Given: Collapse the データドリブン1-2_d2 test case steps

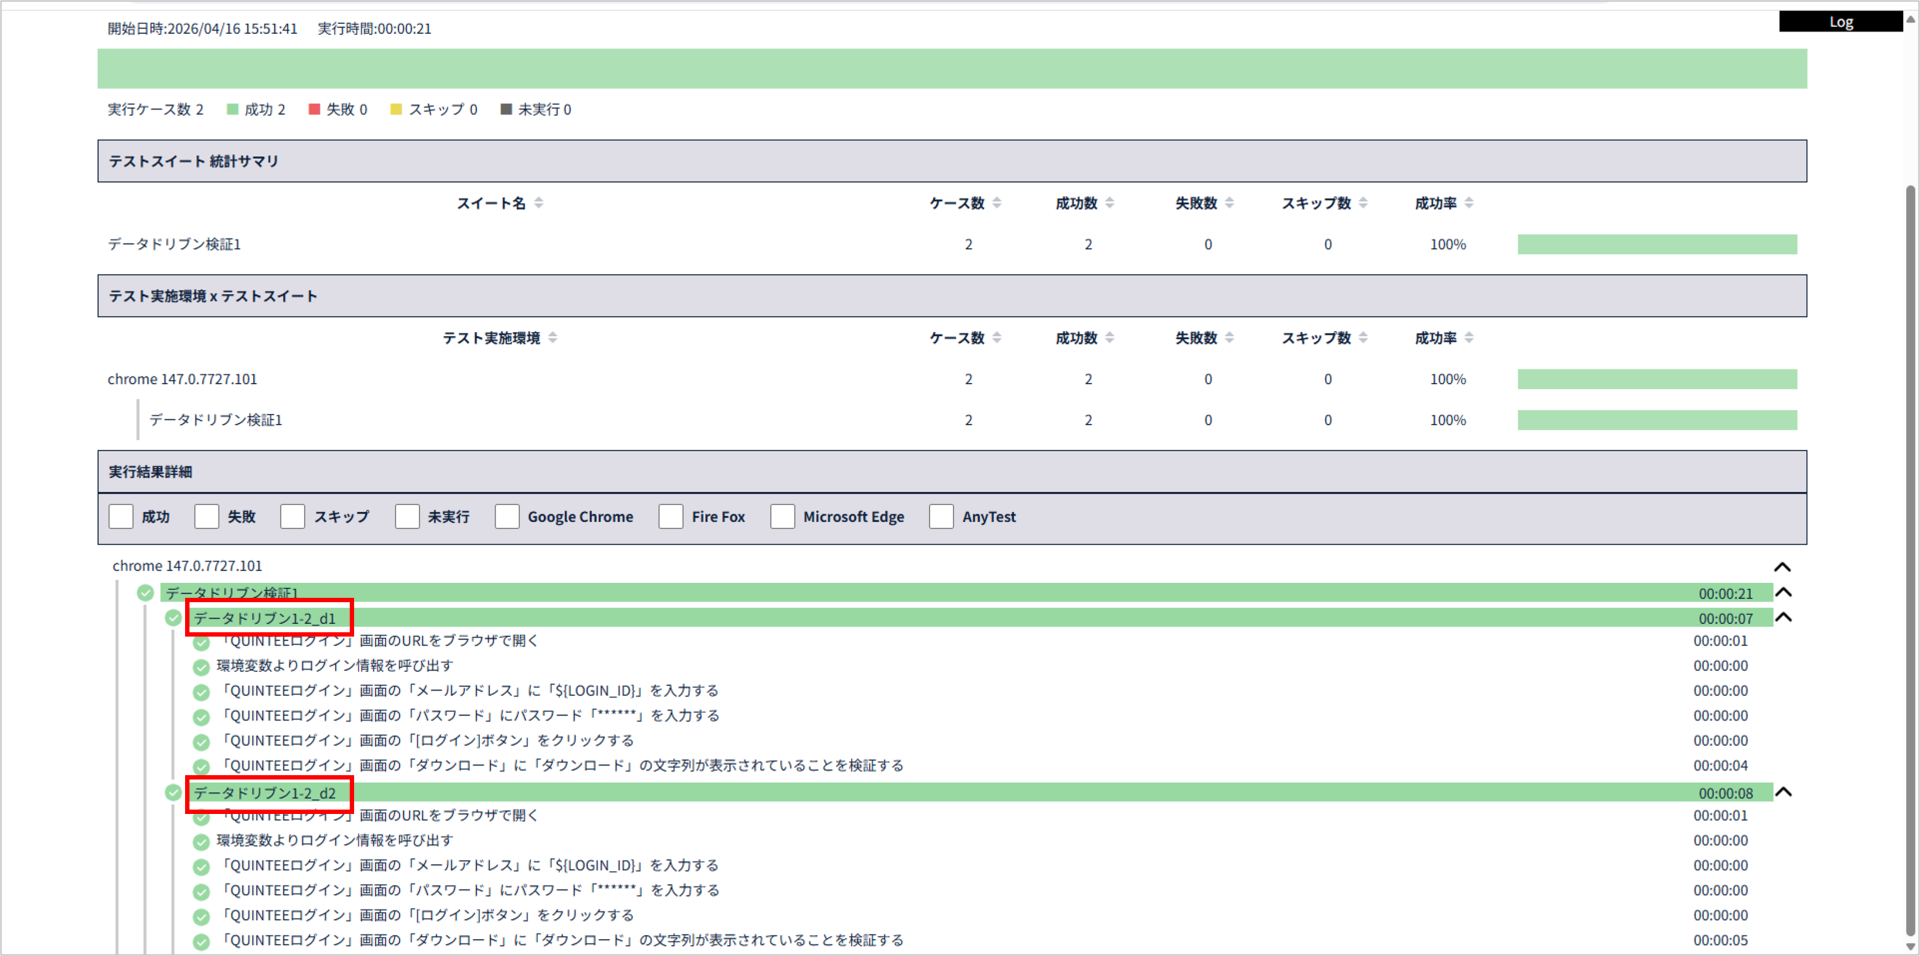Looking at the screenshot, I should [x=1782, y=793].
